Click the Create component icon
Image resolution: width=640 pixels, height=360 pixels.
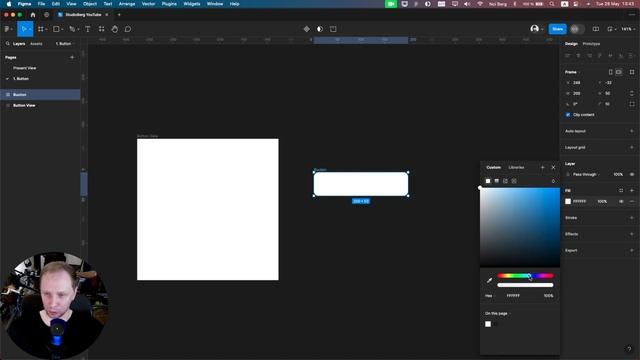click(x=307, y=29)
